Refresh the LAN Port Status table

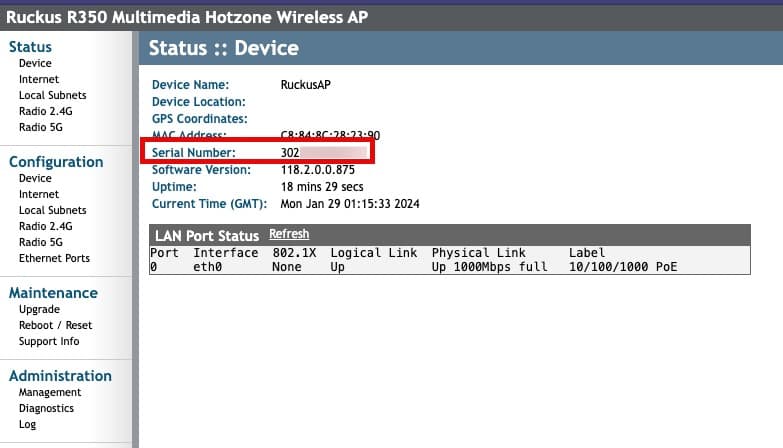click(x=289, y=234)
